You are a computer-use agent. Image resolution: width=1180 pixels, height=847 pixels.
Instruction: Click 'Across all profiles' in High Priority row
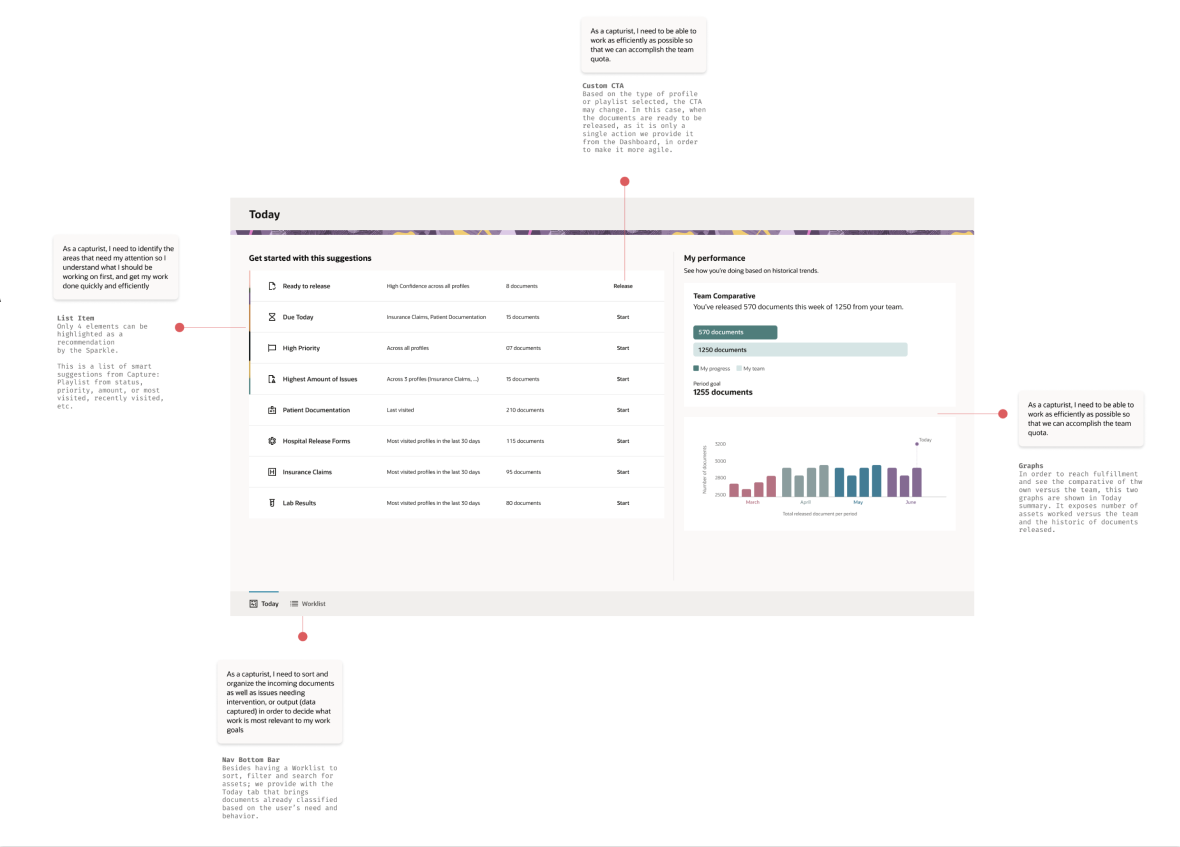tap(407, 348)
